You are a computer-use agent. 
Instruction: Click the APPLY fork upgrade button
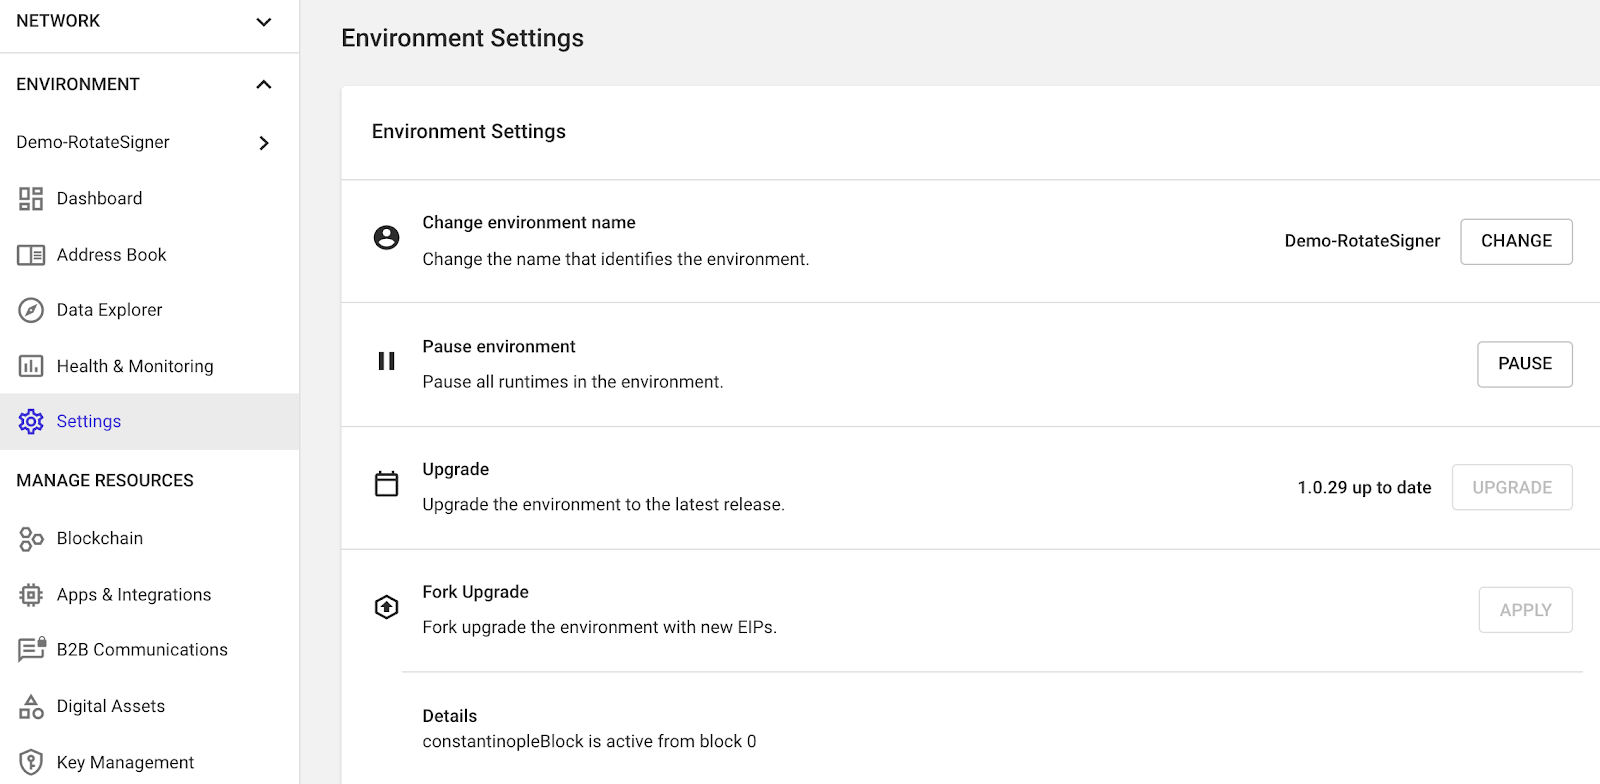click(x=1526, y=610)
